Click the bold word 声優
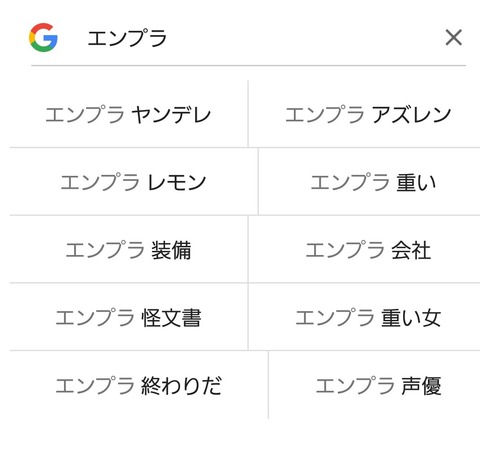 pos(421,386)
